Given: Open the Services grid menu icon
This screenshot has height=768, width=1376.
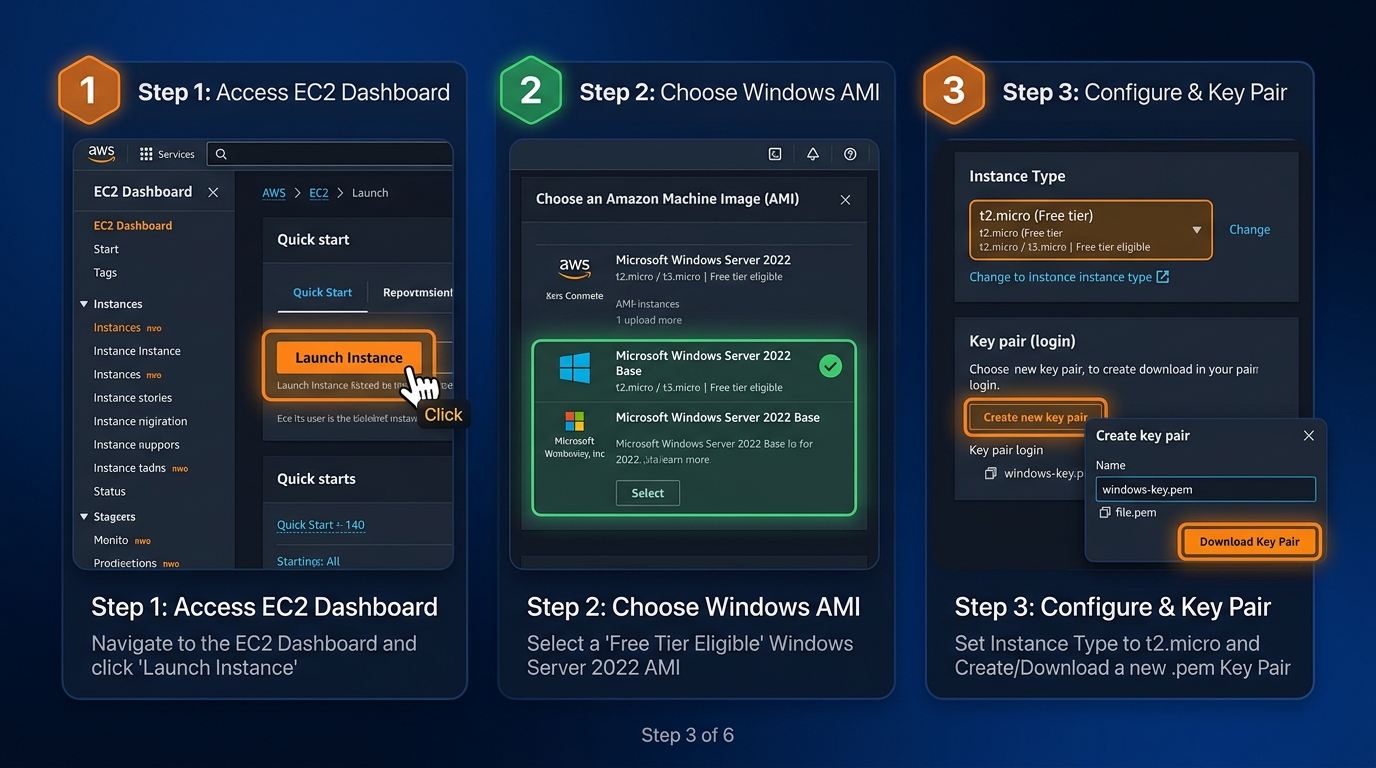Looking at the screenshot, I should coord(146,154).
